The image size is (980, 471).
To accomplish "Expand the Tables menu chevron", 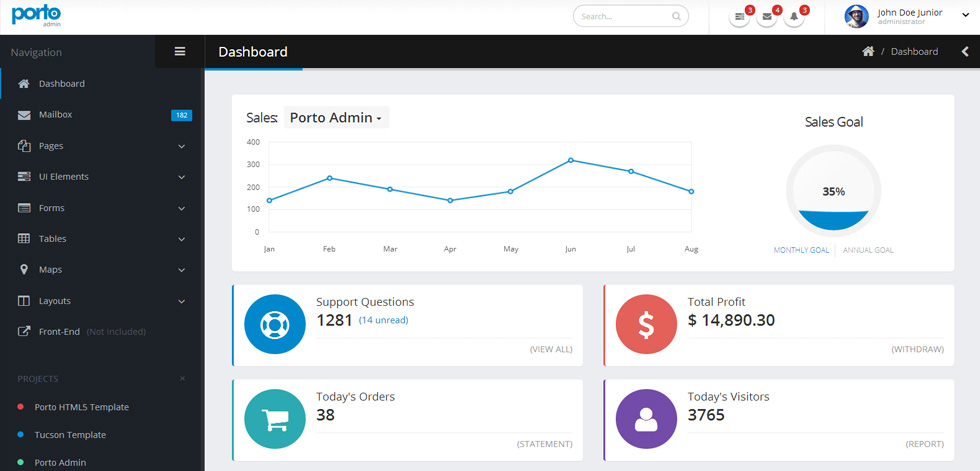I will pos(181,239).
